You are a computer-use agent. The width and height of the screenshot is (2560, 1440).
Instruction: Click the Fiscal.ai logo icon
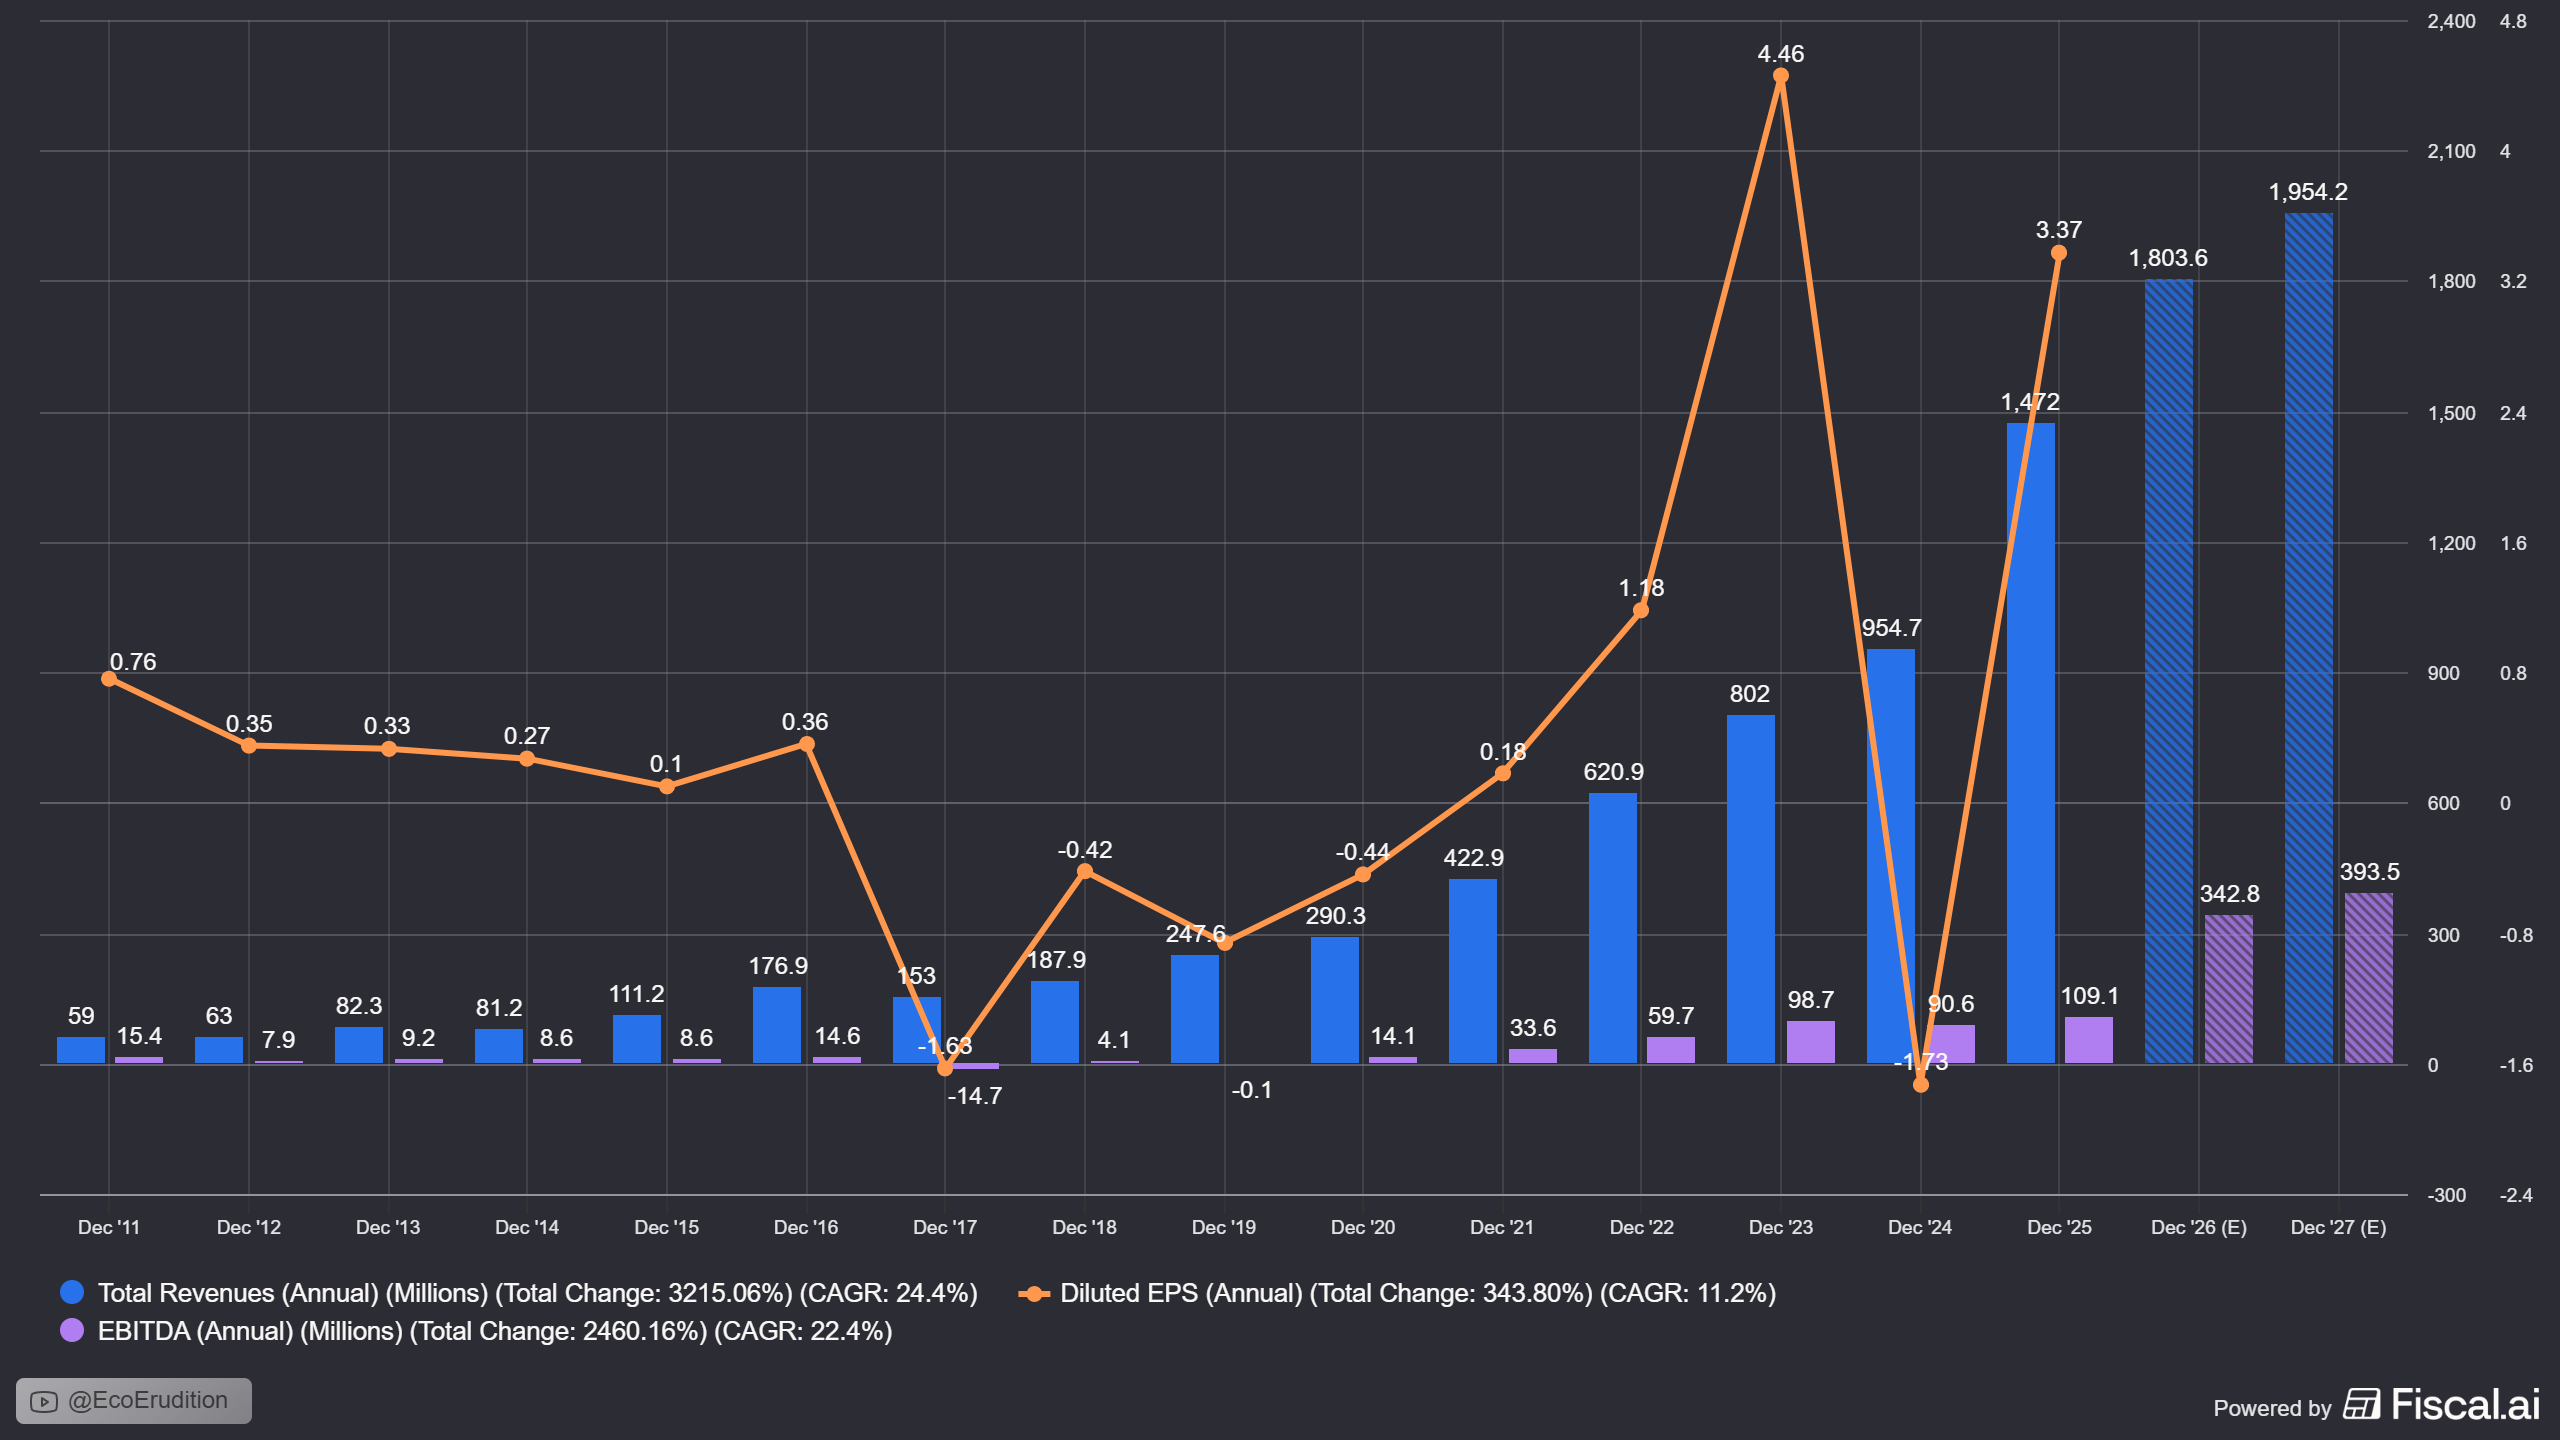coord(2362,1405)
